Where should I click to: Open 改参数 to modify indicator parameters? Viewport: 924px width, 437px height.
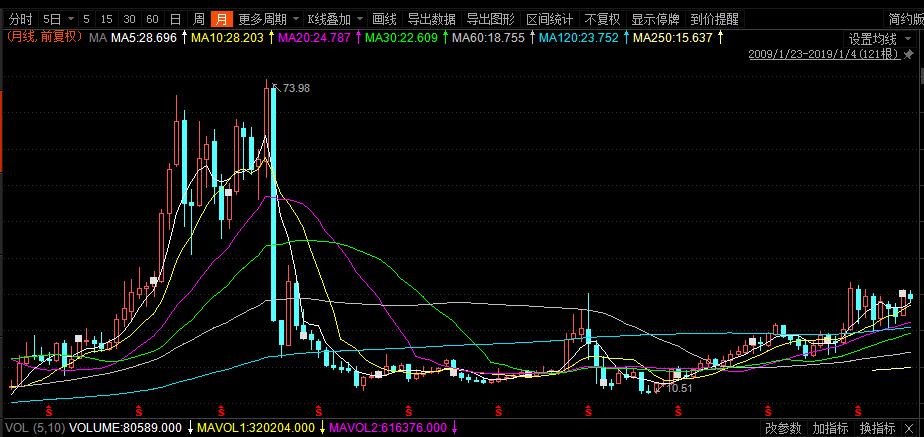coord(783,428)
